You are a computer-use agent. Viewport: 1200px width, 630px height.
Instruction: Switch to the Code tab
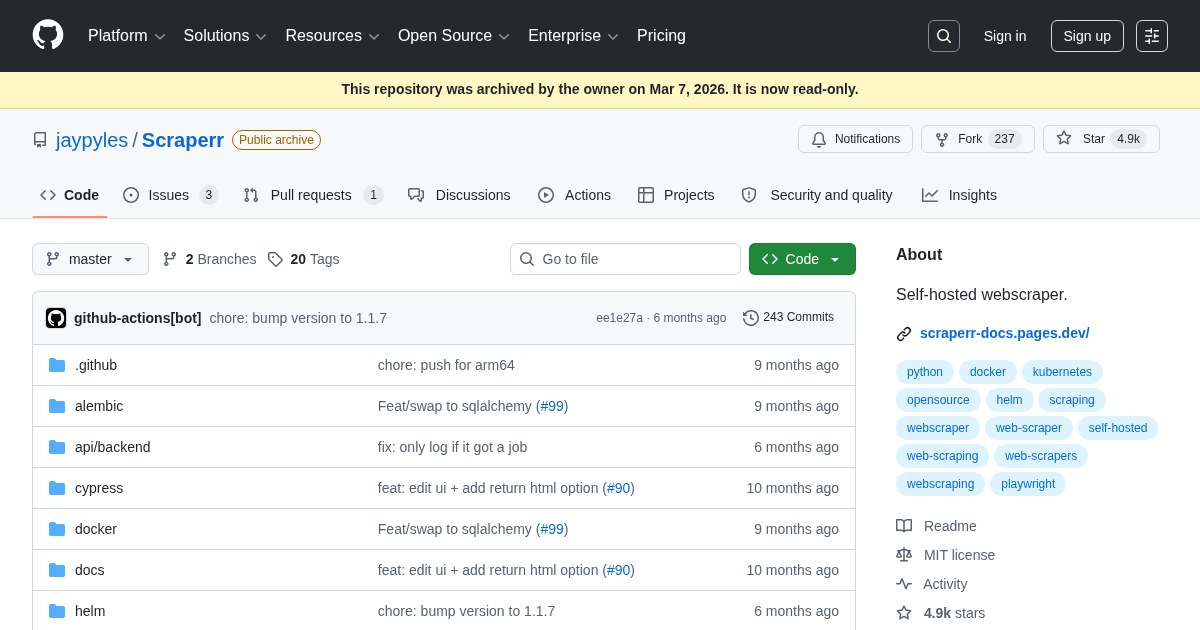(x=69, y=195)
